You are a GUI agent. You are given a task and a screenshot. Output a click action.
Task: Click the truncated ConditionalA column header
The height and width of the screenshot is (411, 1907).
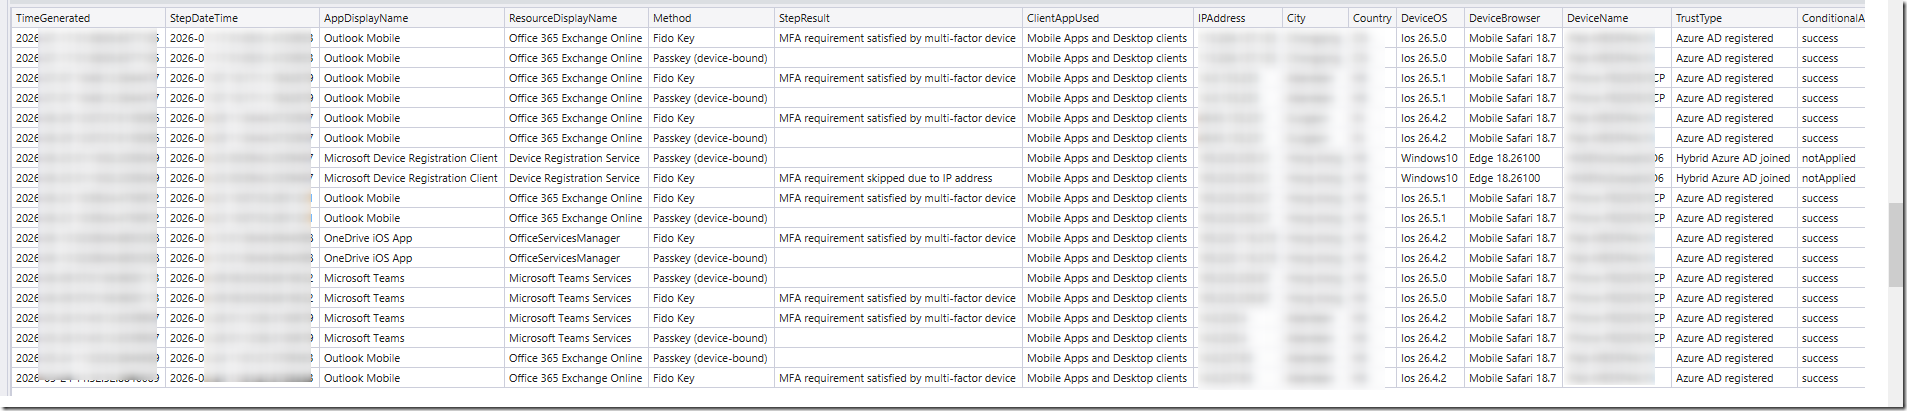1832,18
